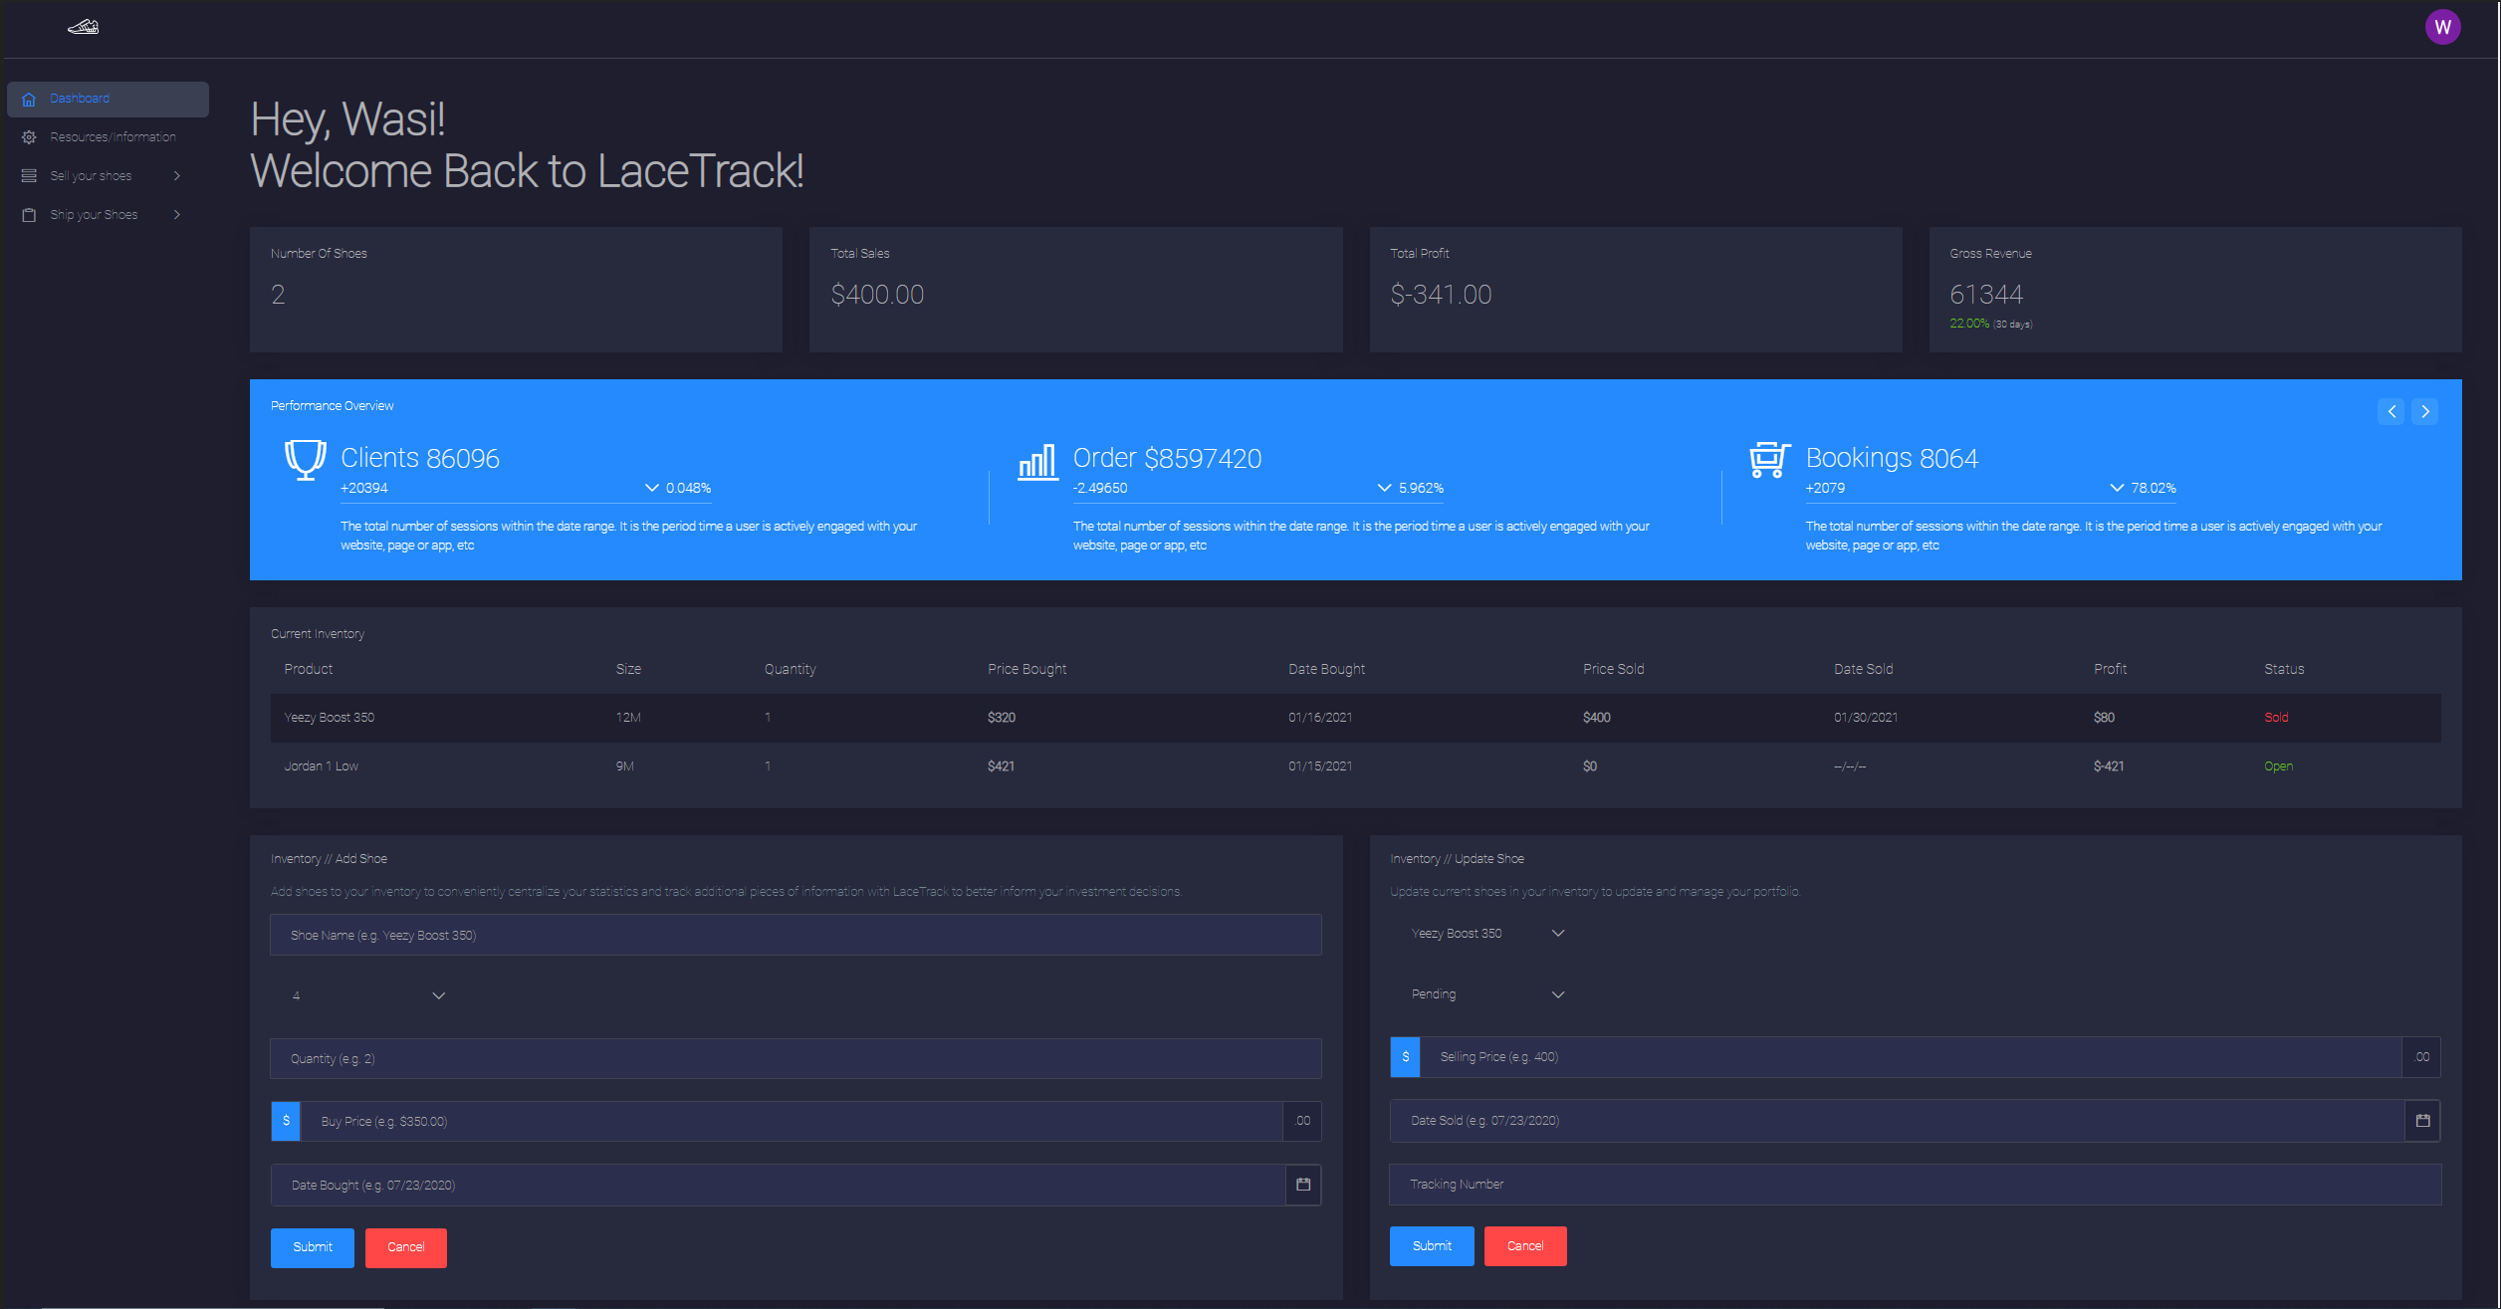Open the Yeezy Boost 350 shoe selector
Image resolution: width=2501 pixels, height=1309 pixels.
point(1486,933)
